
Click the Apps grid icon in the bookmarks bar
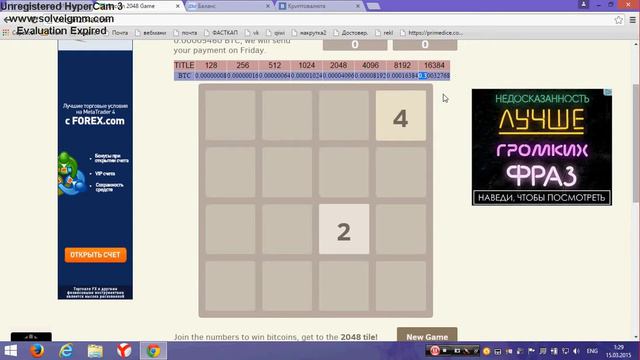[5, 33]
